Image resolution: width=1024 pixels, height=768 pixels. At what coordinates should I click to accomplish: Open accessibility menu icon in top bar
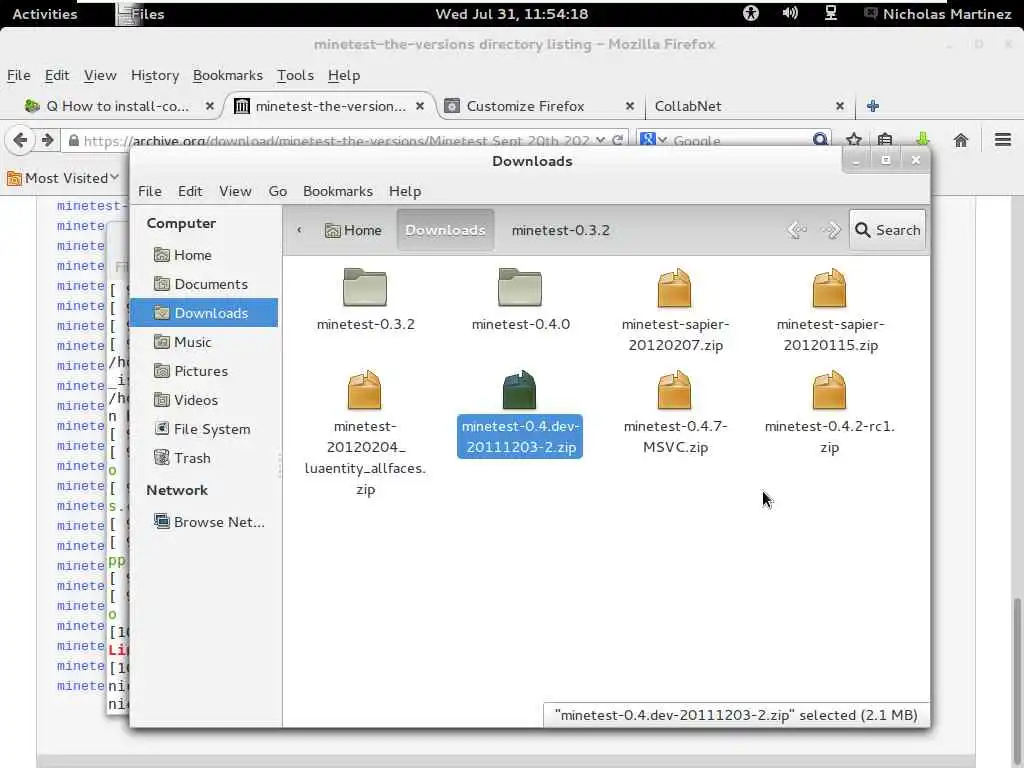pos(751,13)
